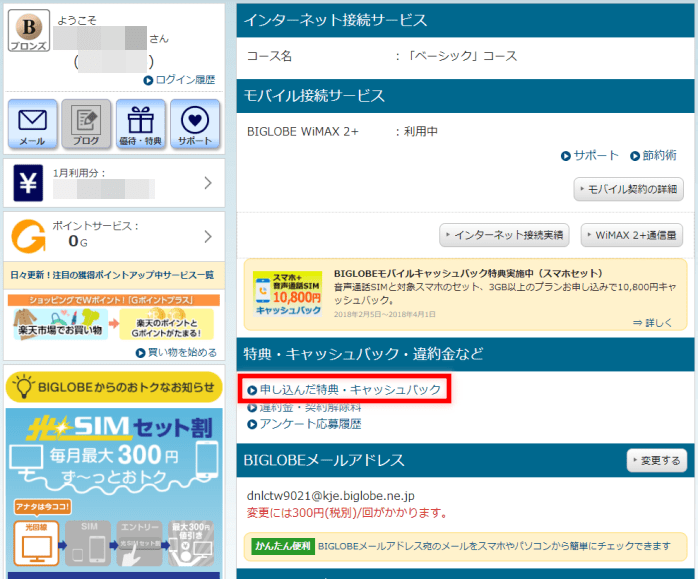The width and height of the screenshot is (698, 579).
Task: Click the 楽天市場でお買い物 banner
Action: click(60, 324)
